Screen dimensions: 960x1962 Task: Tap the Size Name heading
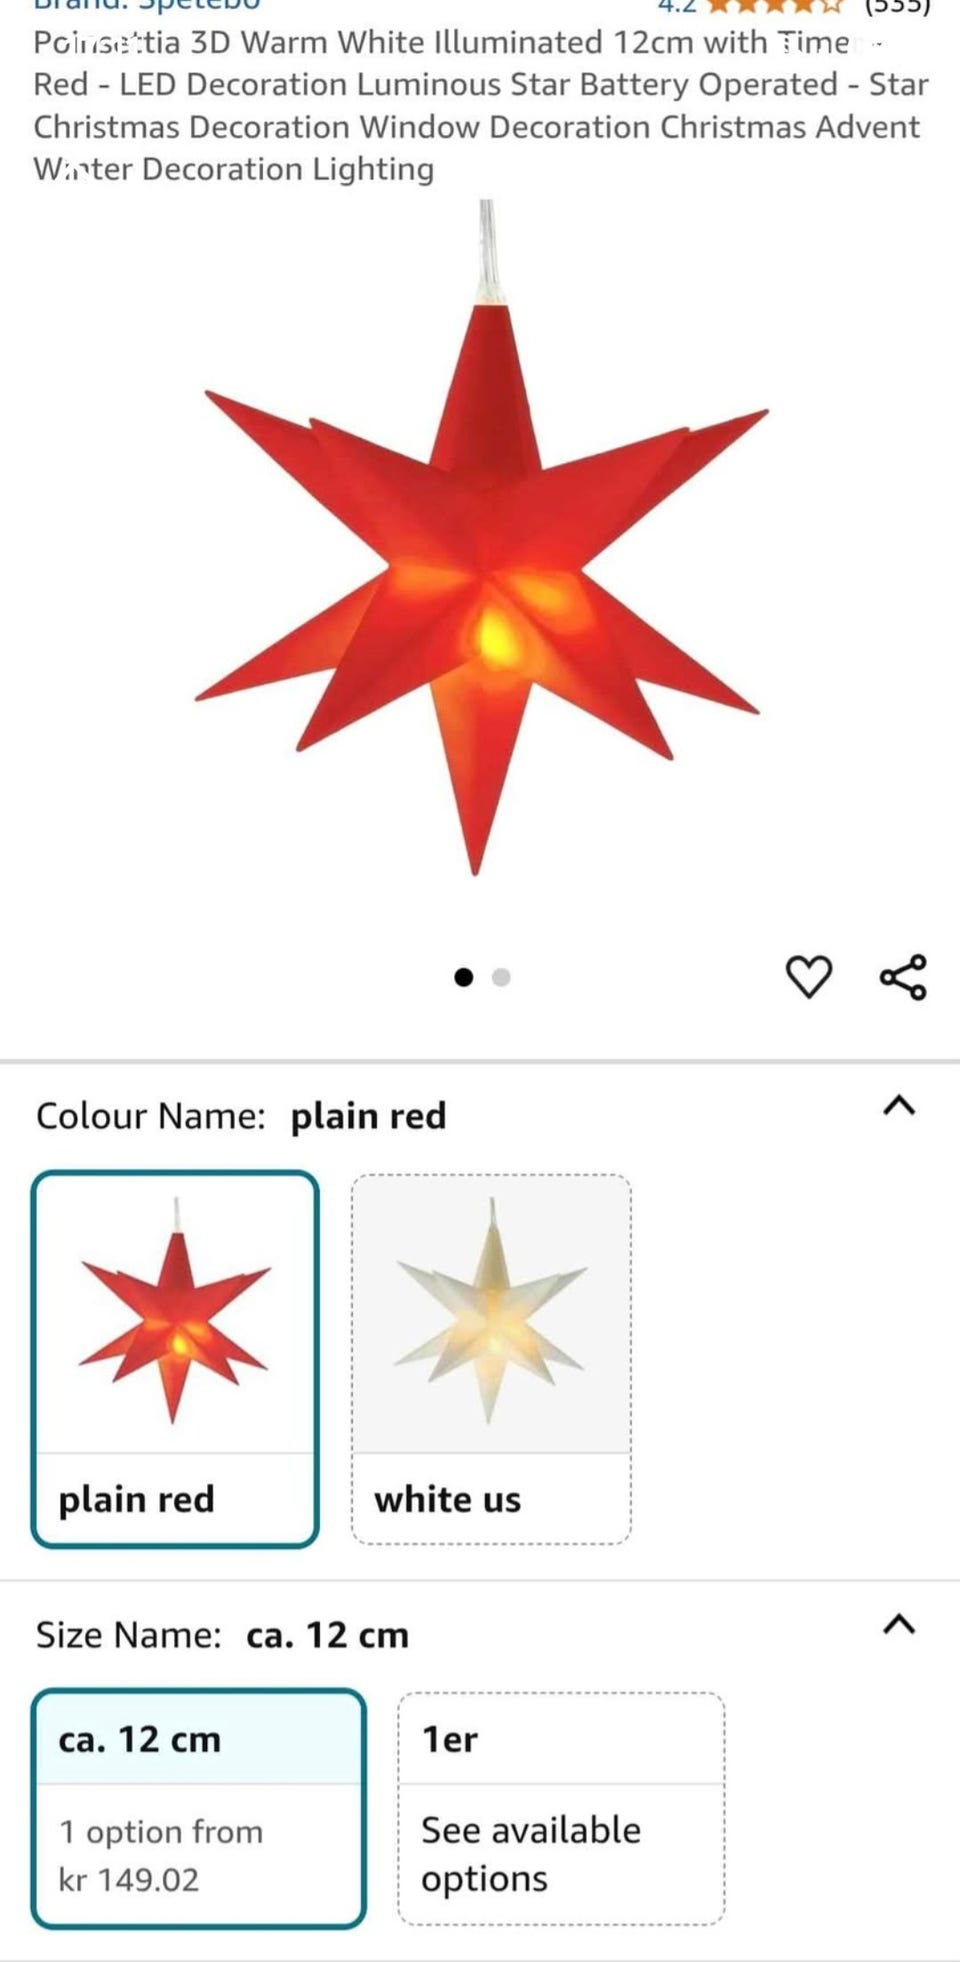point(129,1635)
